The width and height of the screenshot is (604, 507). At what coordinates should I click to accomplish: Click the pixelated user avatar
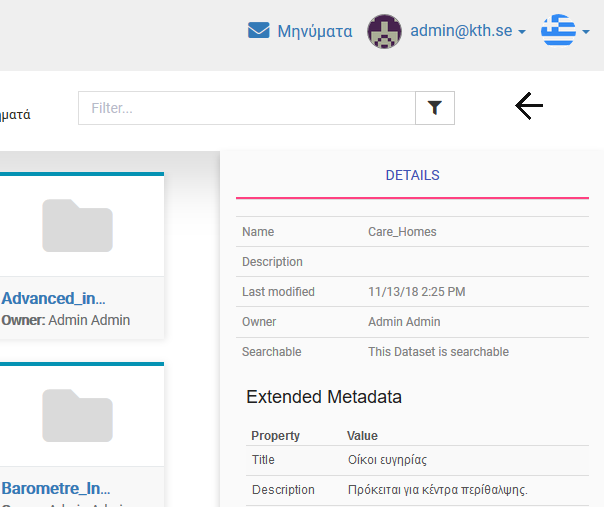click(384, 31)
